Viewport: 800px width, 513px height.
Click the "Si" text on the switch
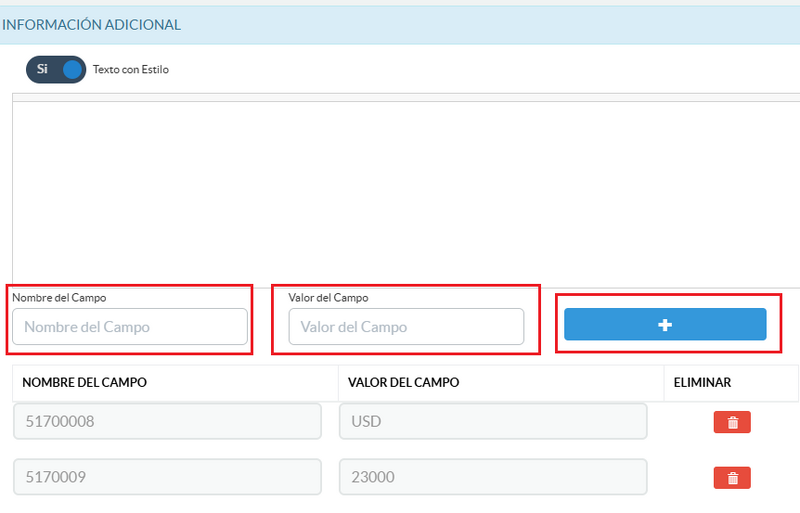[42, 70]
